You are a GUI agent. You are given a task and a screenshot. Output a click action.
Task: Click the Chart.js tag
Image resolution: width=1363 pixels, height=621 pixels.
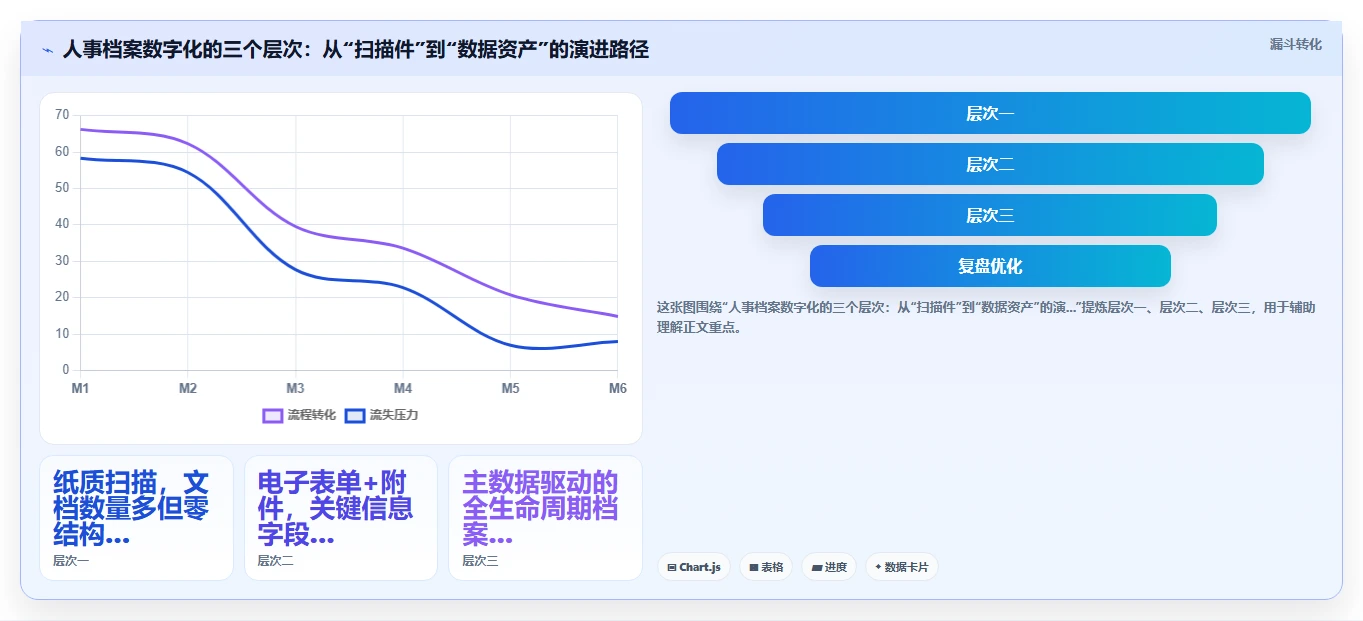pyautogui.click(x=694, y=567)
